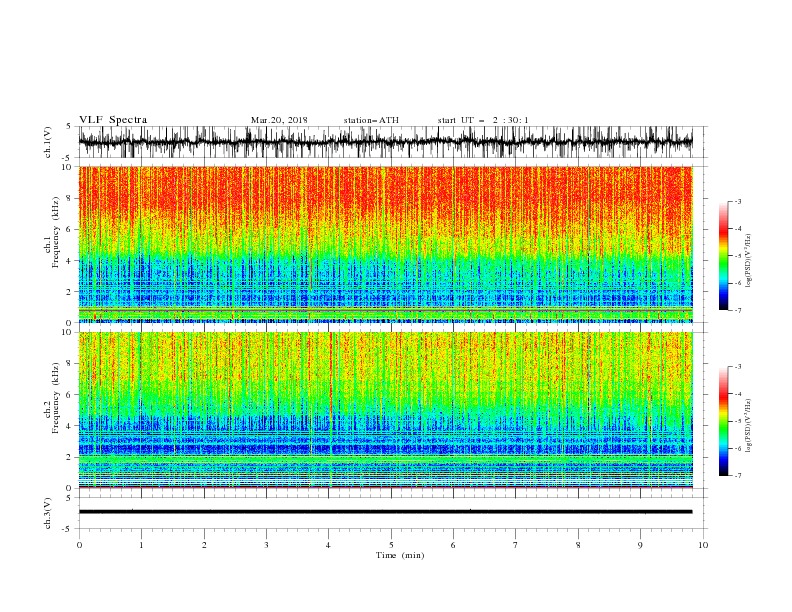Click the "start UT = 2:30:1" text
Screen dimensions: 792x612
(483, 120)
